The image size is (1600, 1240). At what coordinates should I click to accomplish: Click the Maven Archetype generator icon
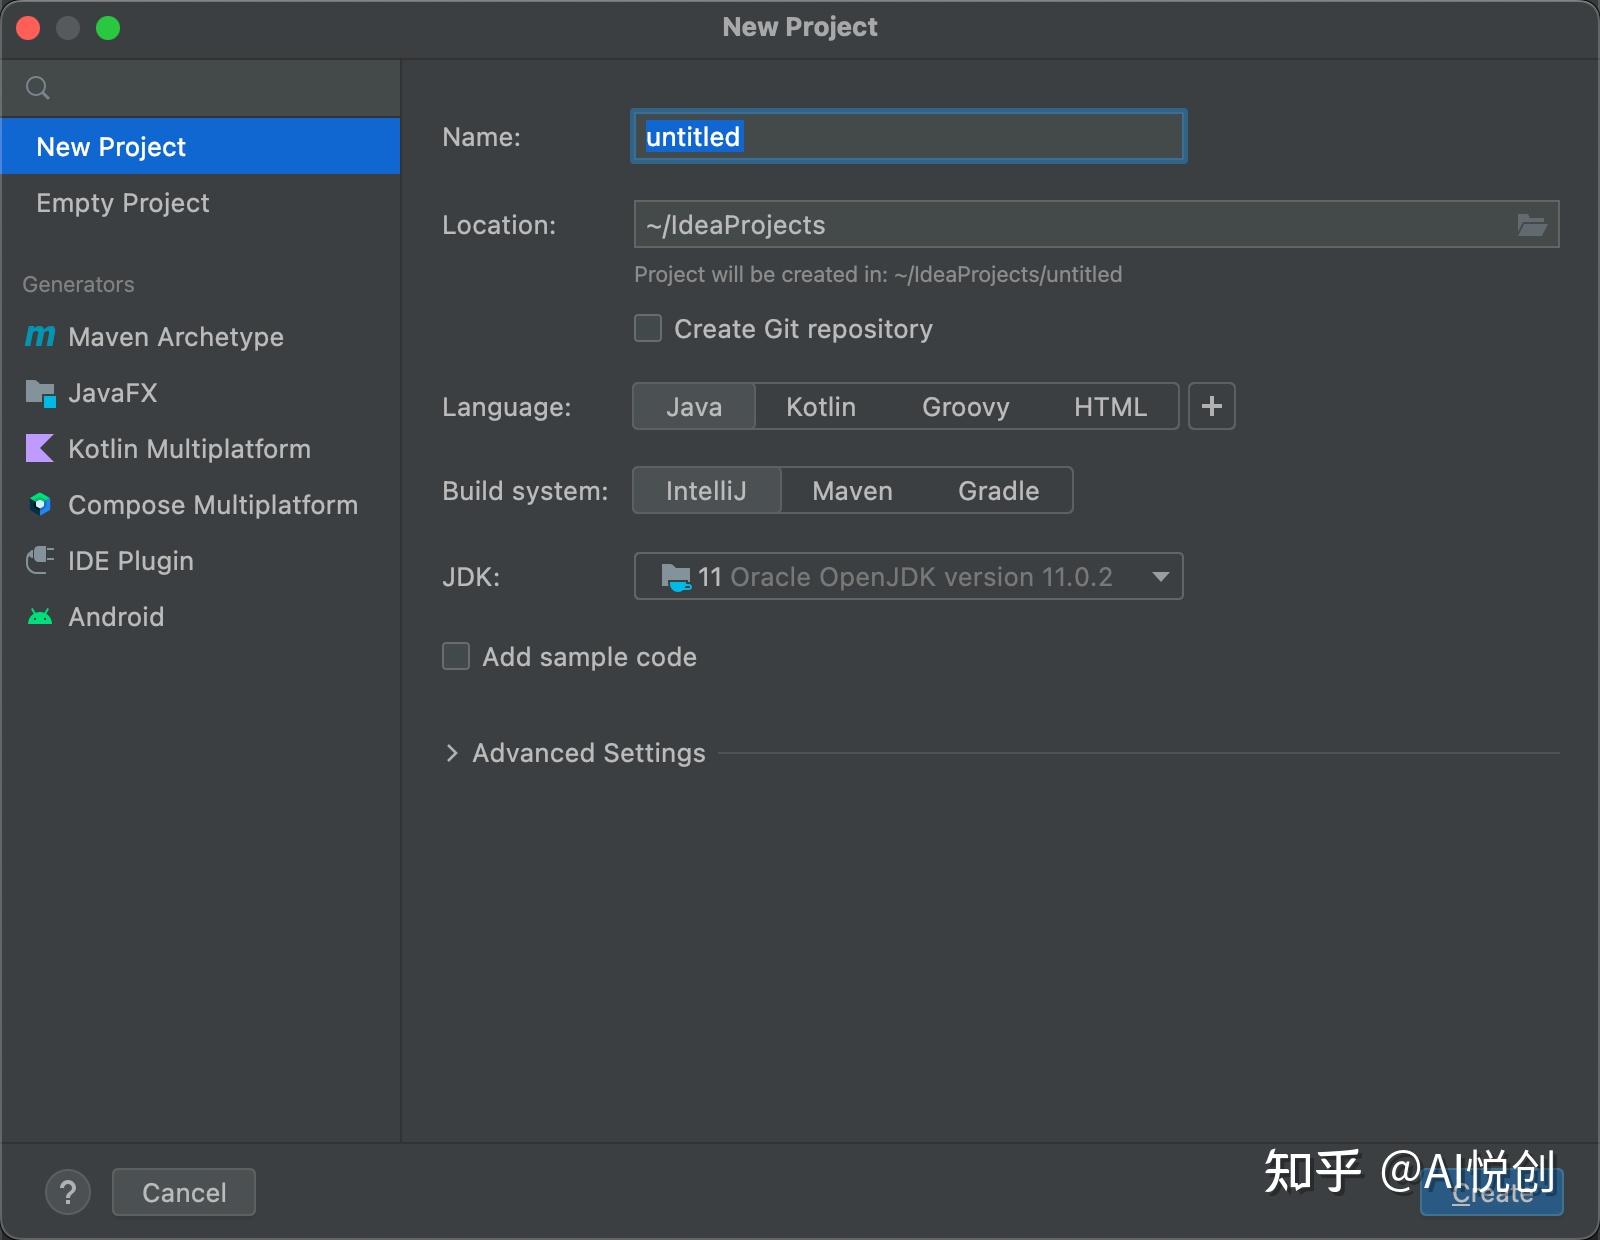[40, 337]
